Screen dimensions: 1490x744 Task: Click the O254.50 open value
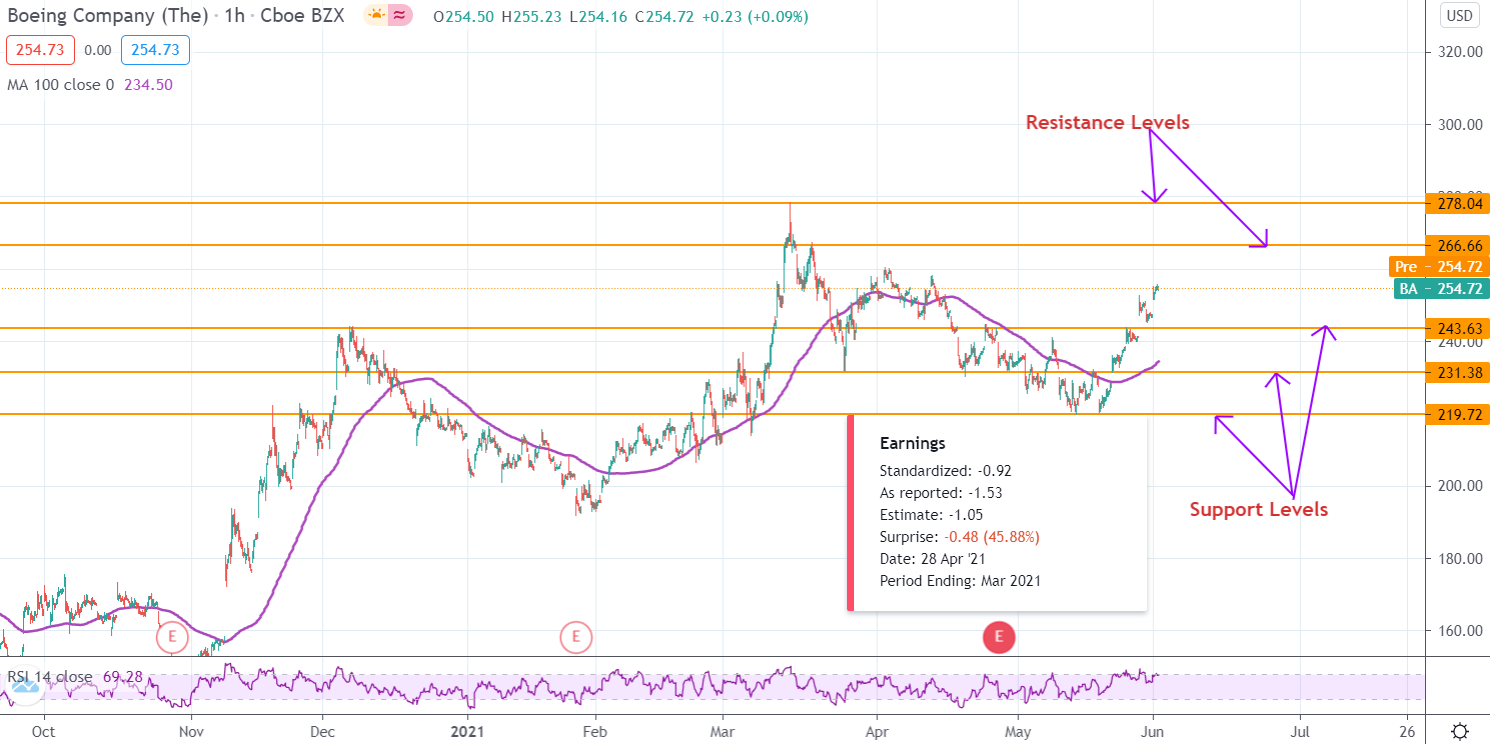click(x=466, y=17)
